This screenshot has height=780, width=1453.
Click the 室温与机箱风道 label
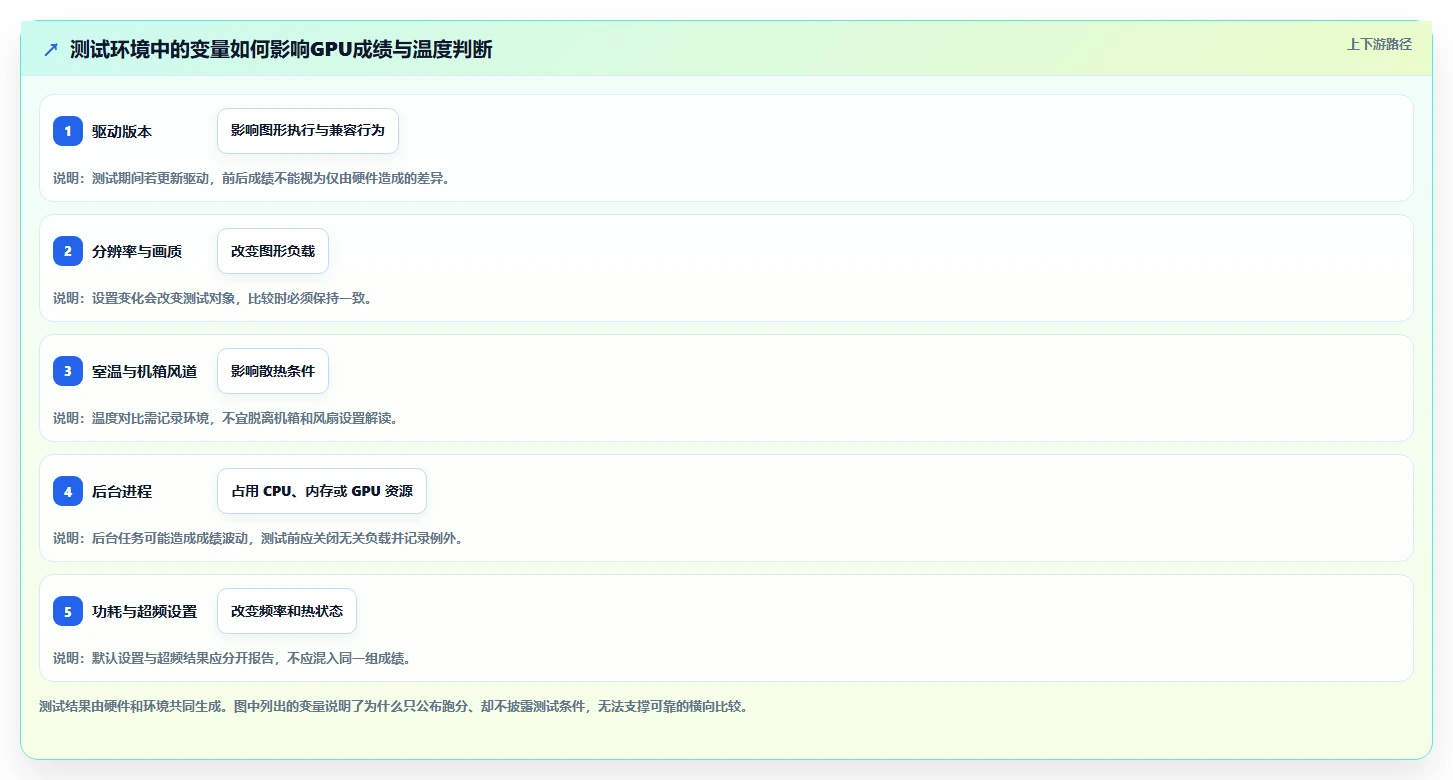click(x=144, y=371)
